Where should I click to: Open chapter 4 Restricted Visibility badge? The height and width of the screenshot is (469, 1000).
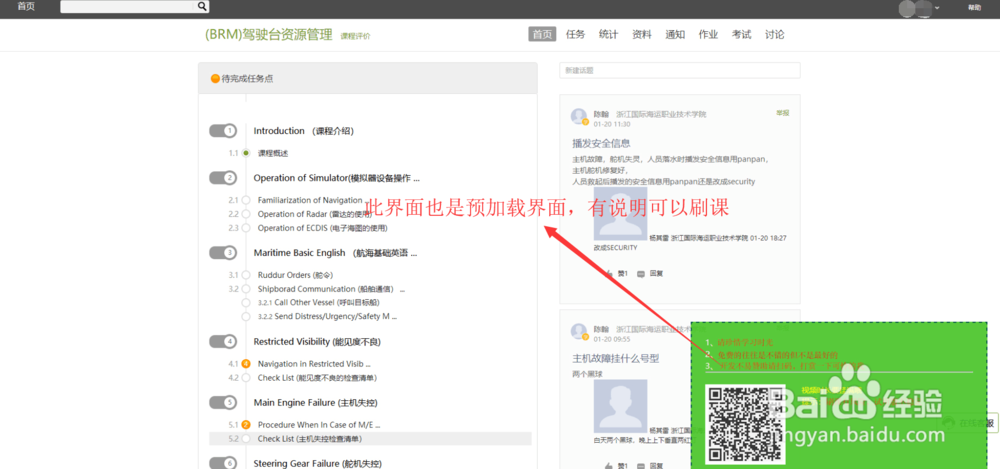point(223,341)
